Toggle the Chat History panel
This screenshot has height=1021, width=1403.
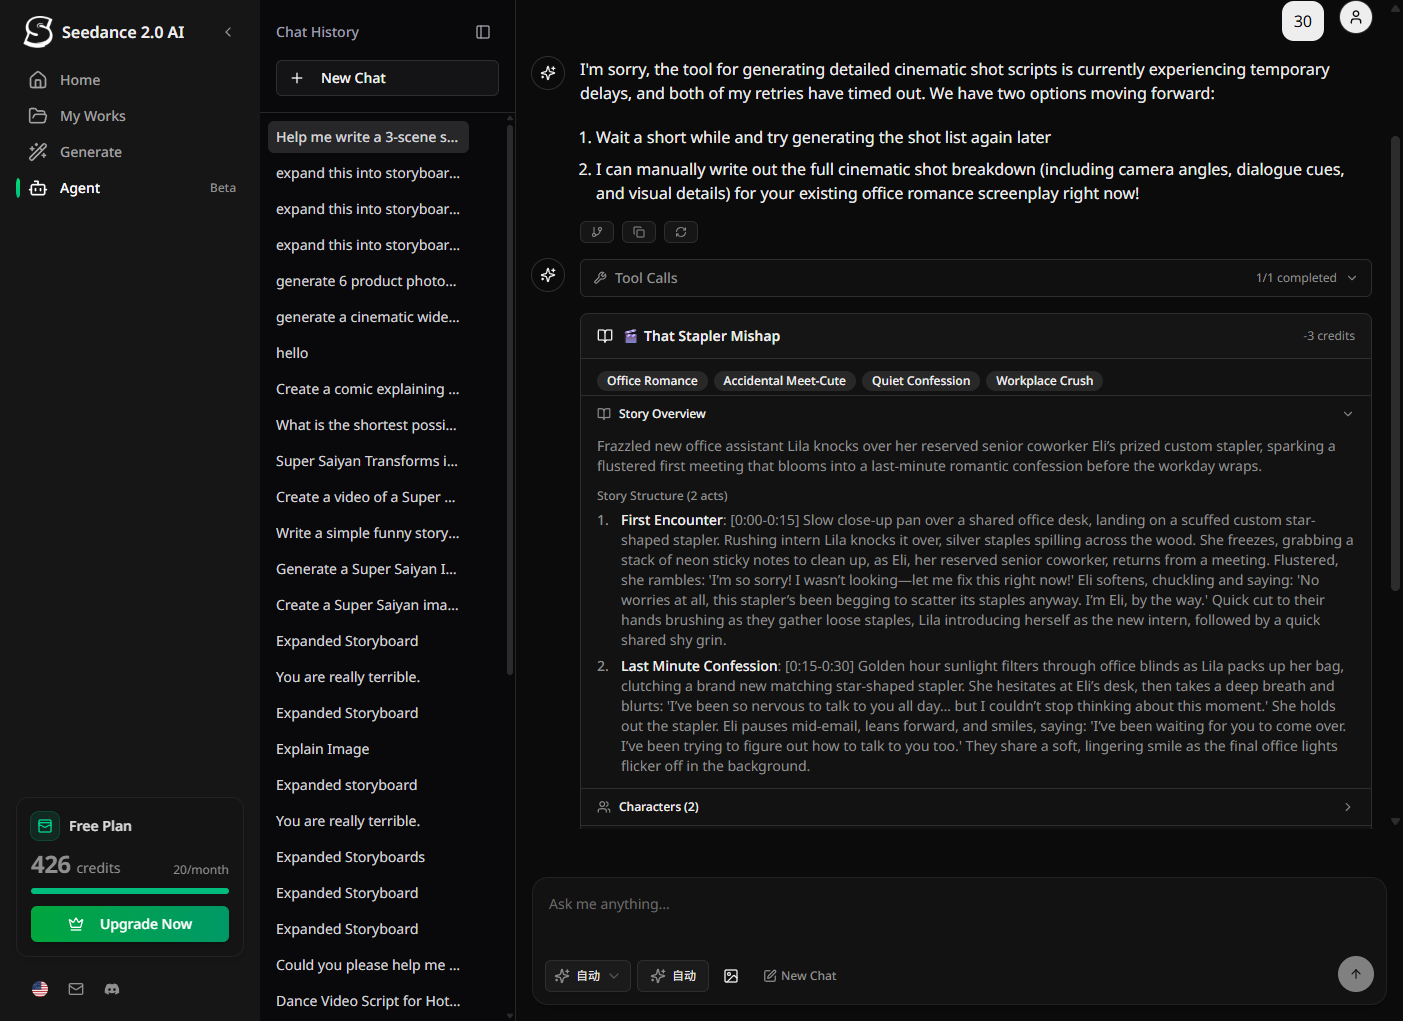483,32
